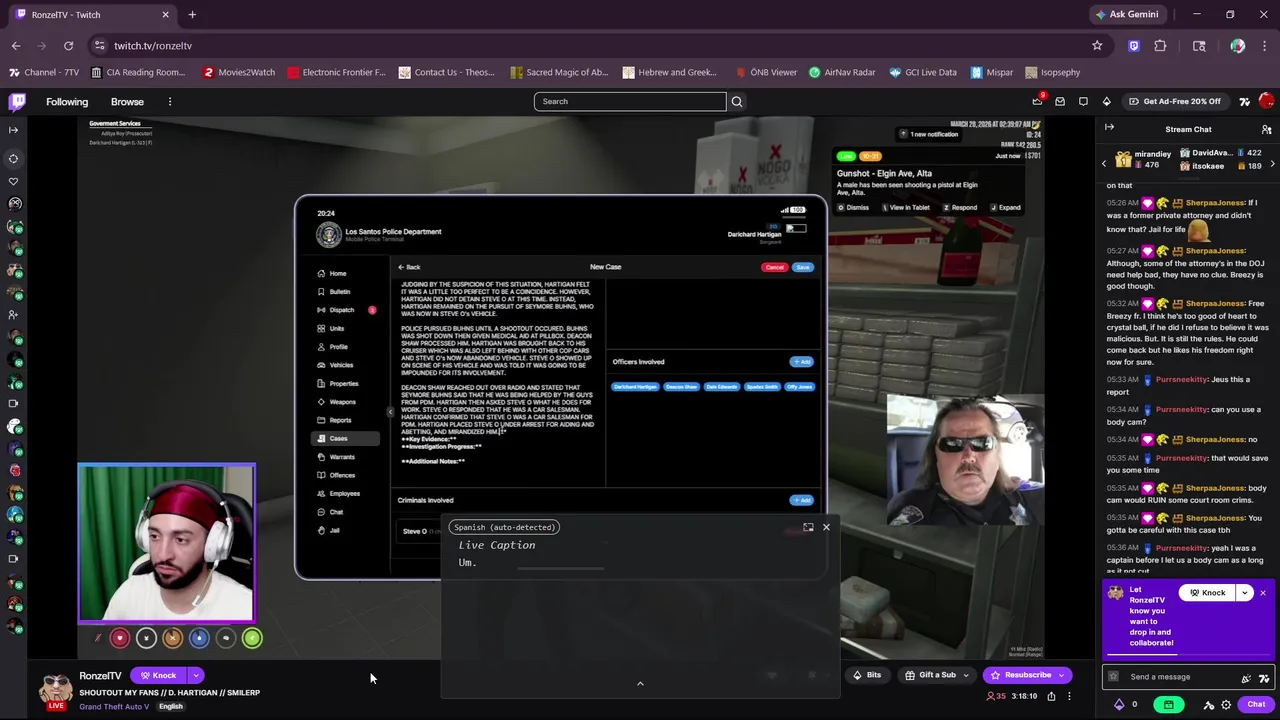This screenshot has width=1280, height=720.
Task: Bookmark this tab with star icon
Action: click(1097, 45)
